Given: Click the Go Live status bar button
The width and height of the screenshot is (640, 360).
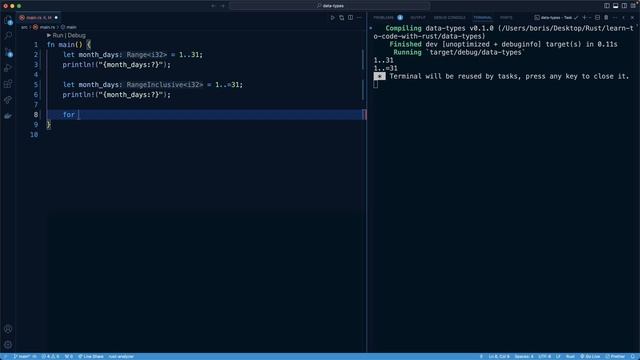Looking at the screenshot, I should pyautogui.click(x=590, y=356).
